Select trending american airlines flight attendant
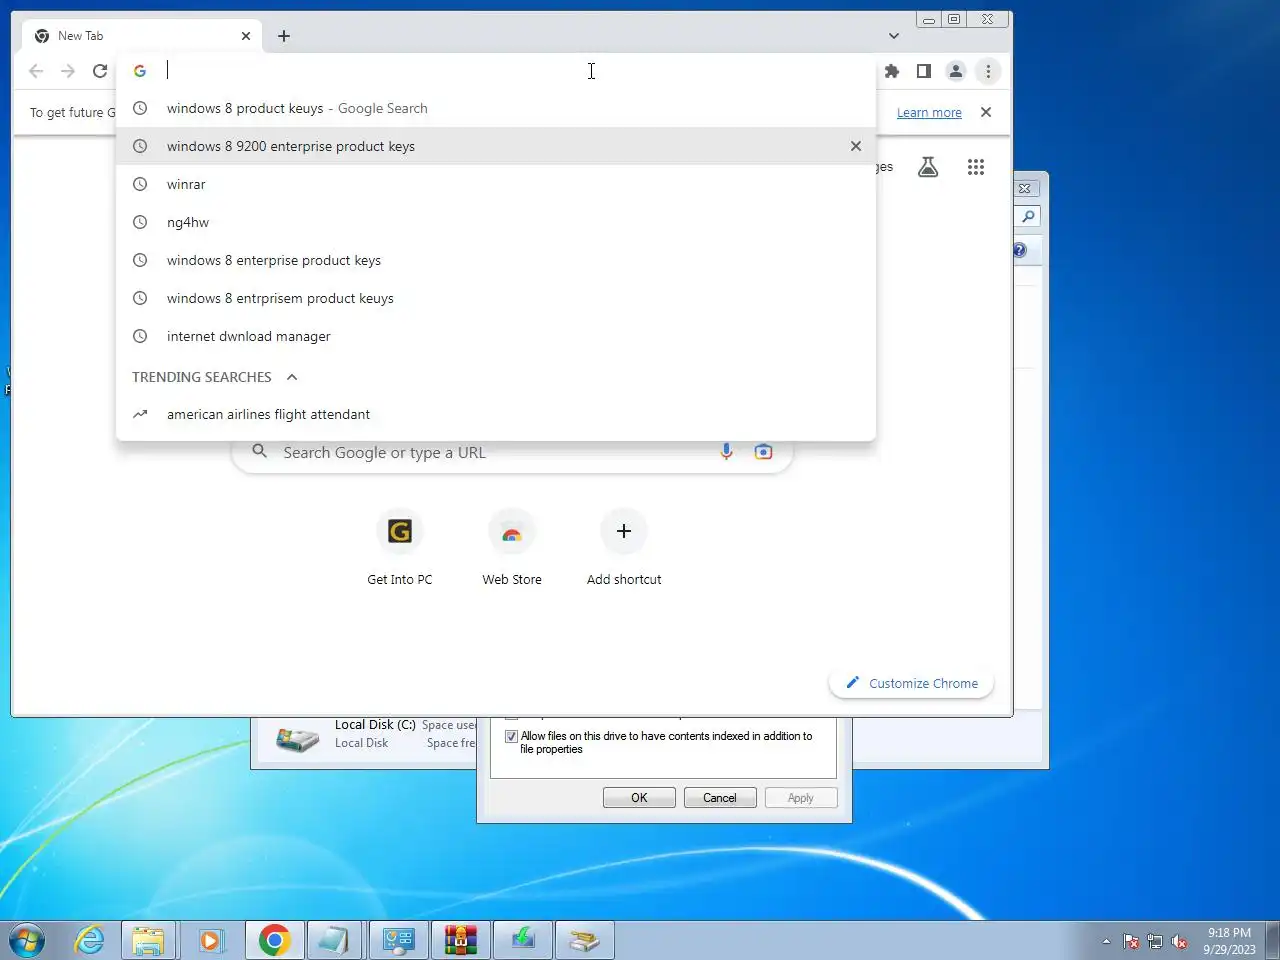This screenshot has height=960, width=1280. pyautogui.click(x=496, y=414)
